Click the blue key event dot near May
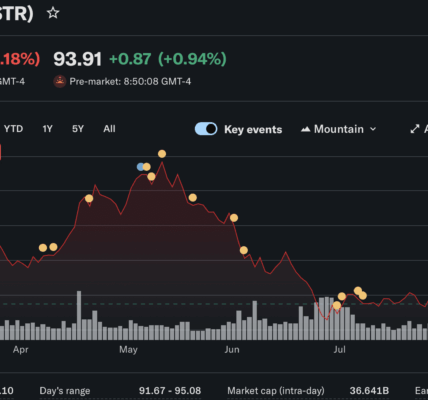The image size is (428, 400). pyautogui.click(x=141, y=167)
